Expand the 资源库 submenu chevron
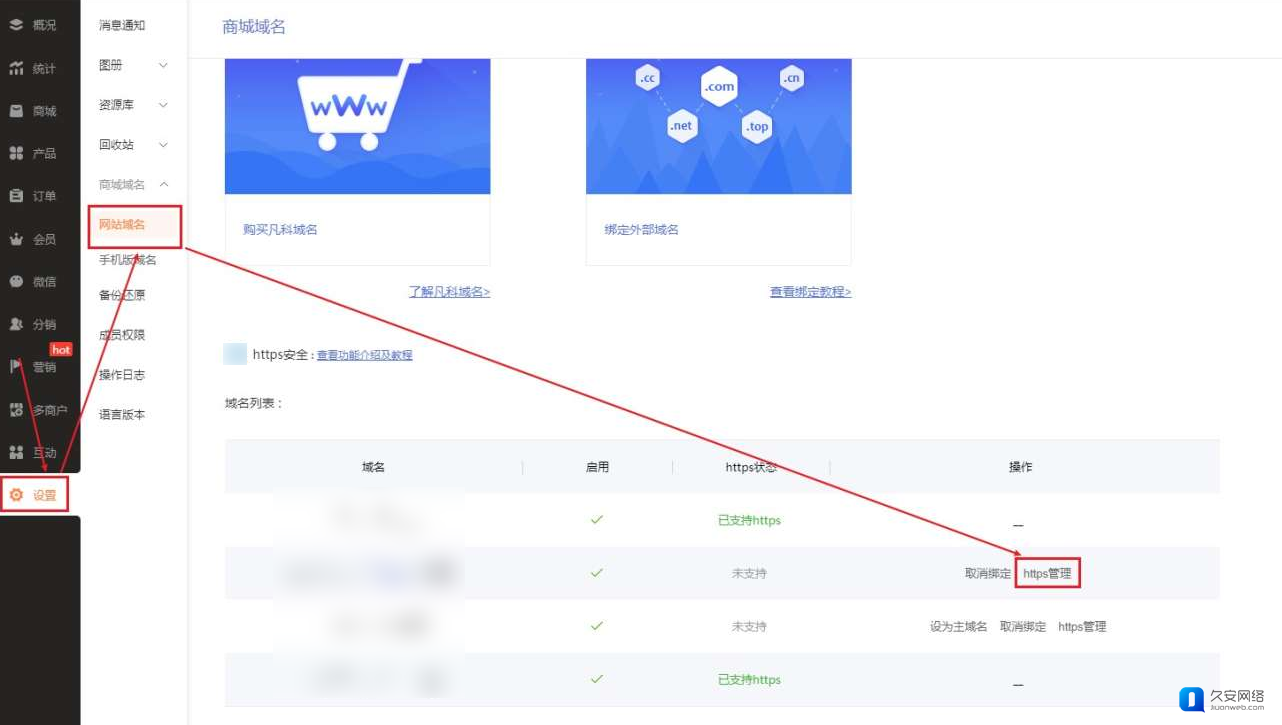The width and height of the screenshot is (1282, 725). tap(164, 105)
